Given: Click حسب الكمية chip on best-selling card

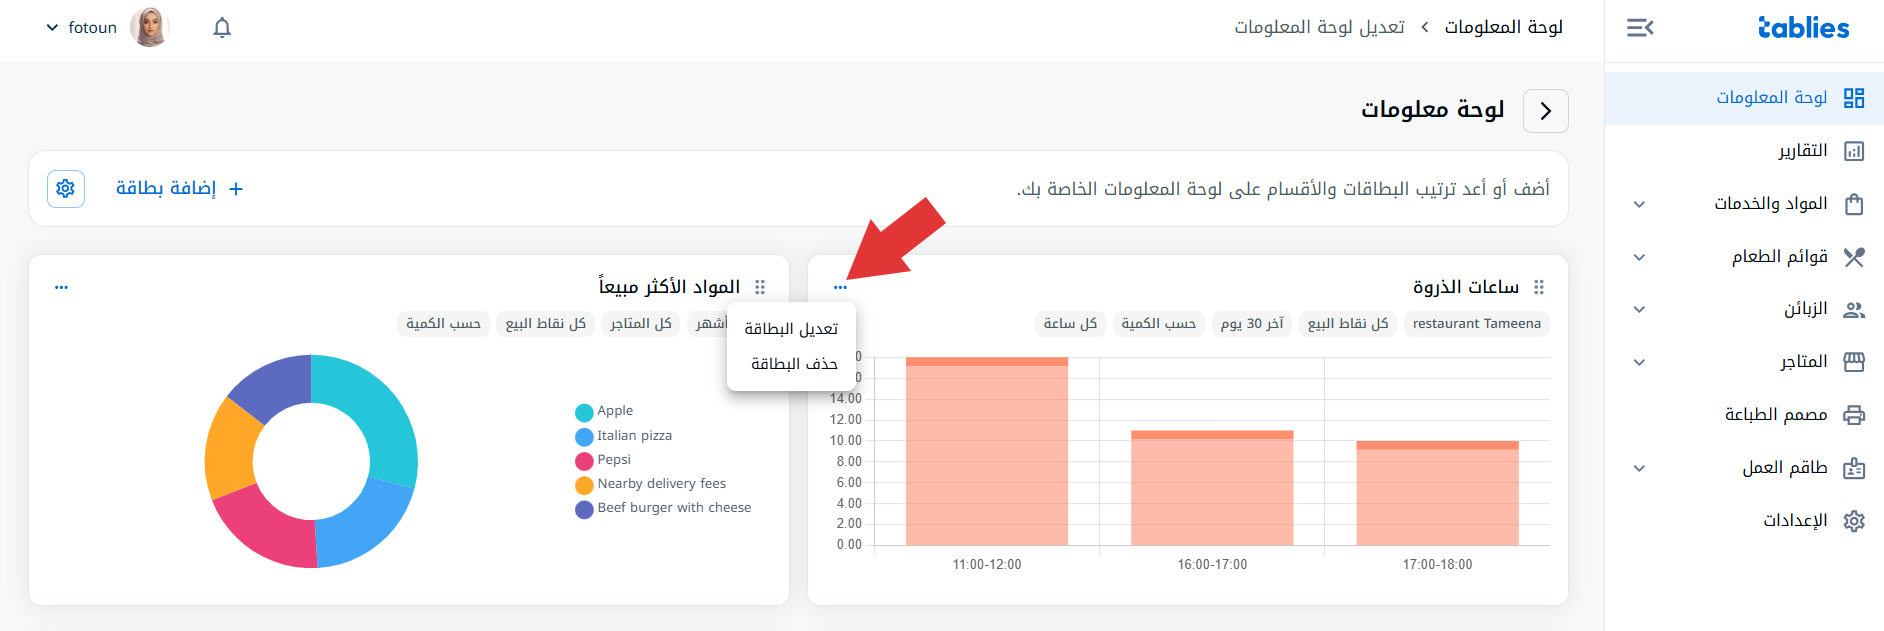Looking at the screenshot, I should click(x=443, y=324).
